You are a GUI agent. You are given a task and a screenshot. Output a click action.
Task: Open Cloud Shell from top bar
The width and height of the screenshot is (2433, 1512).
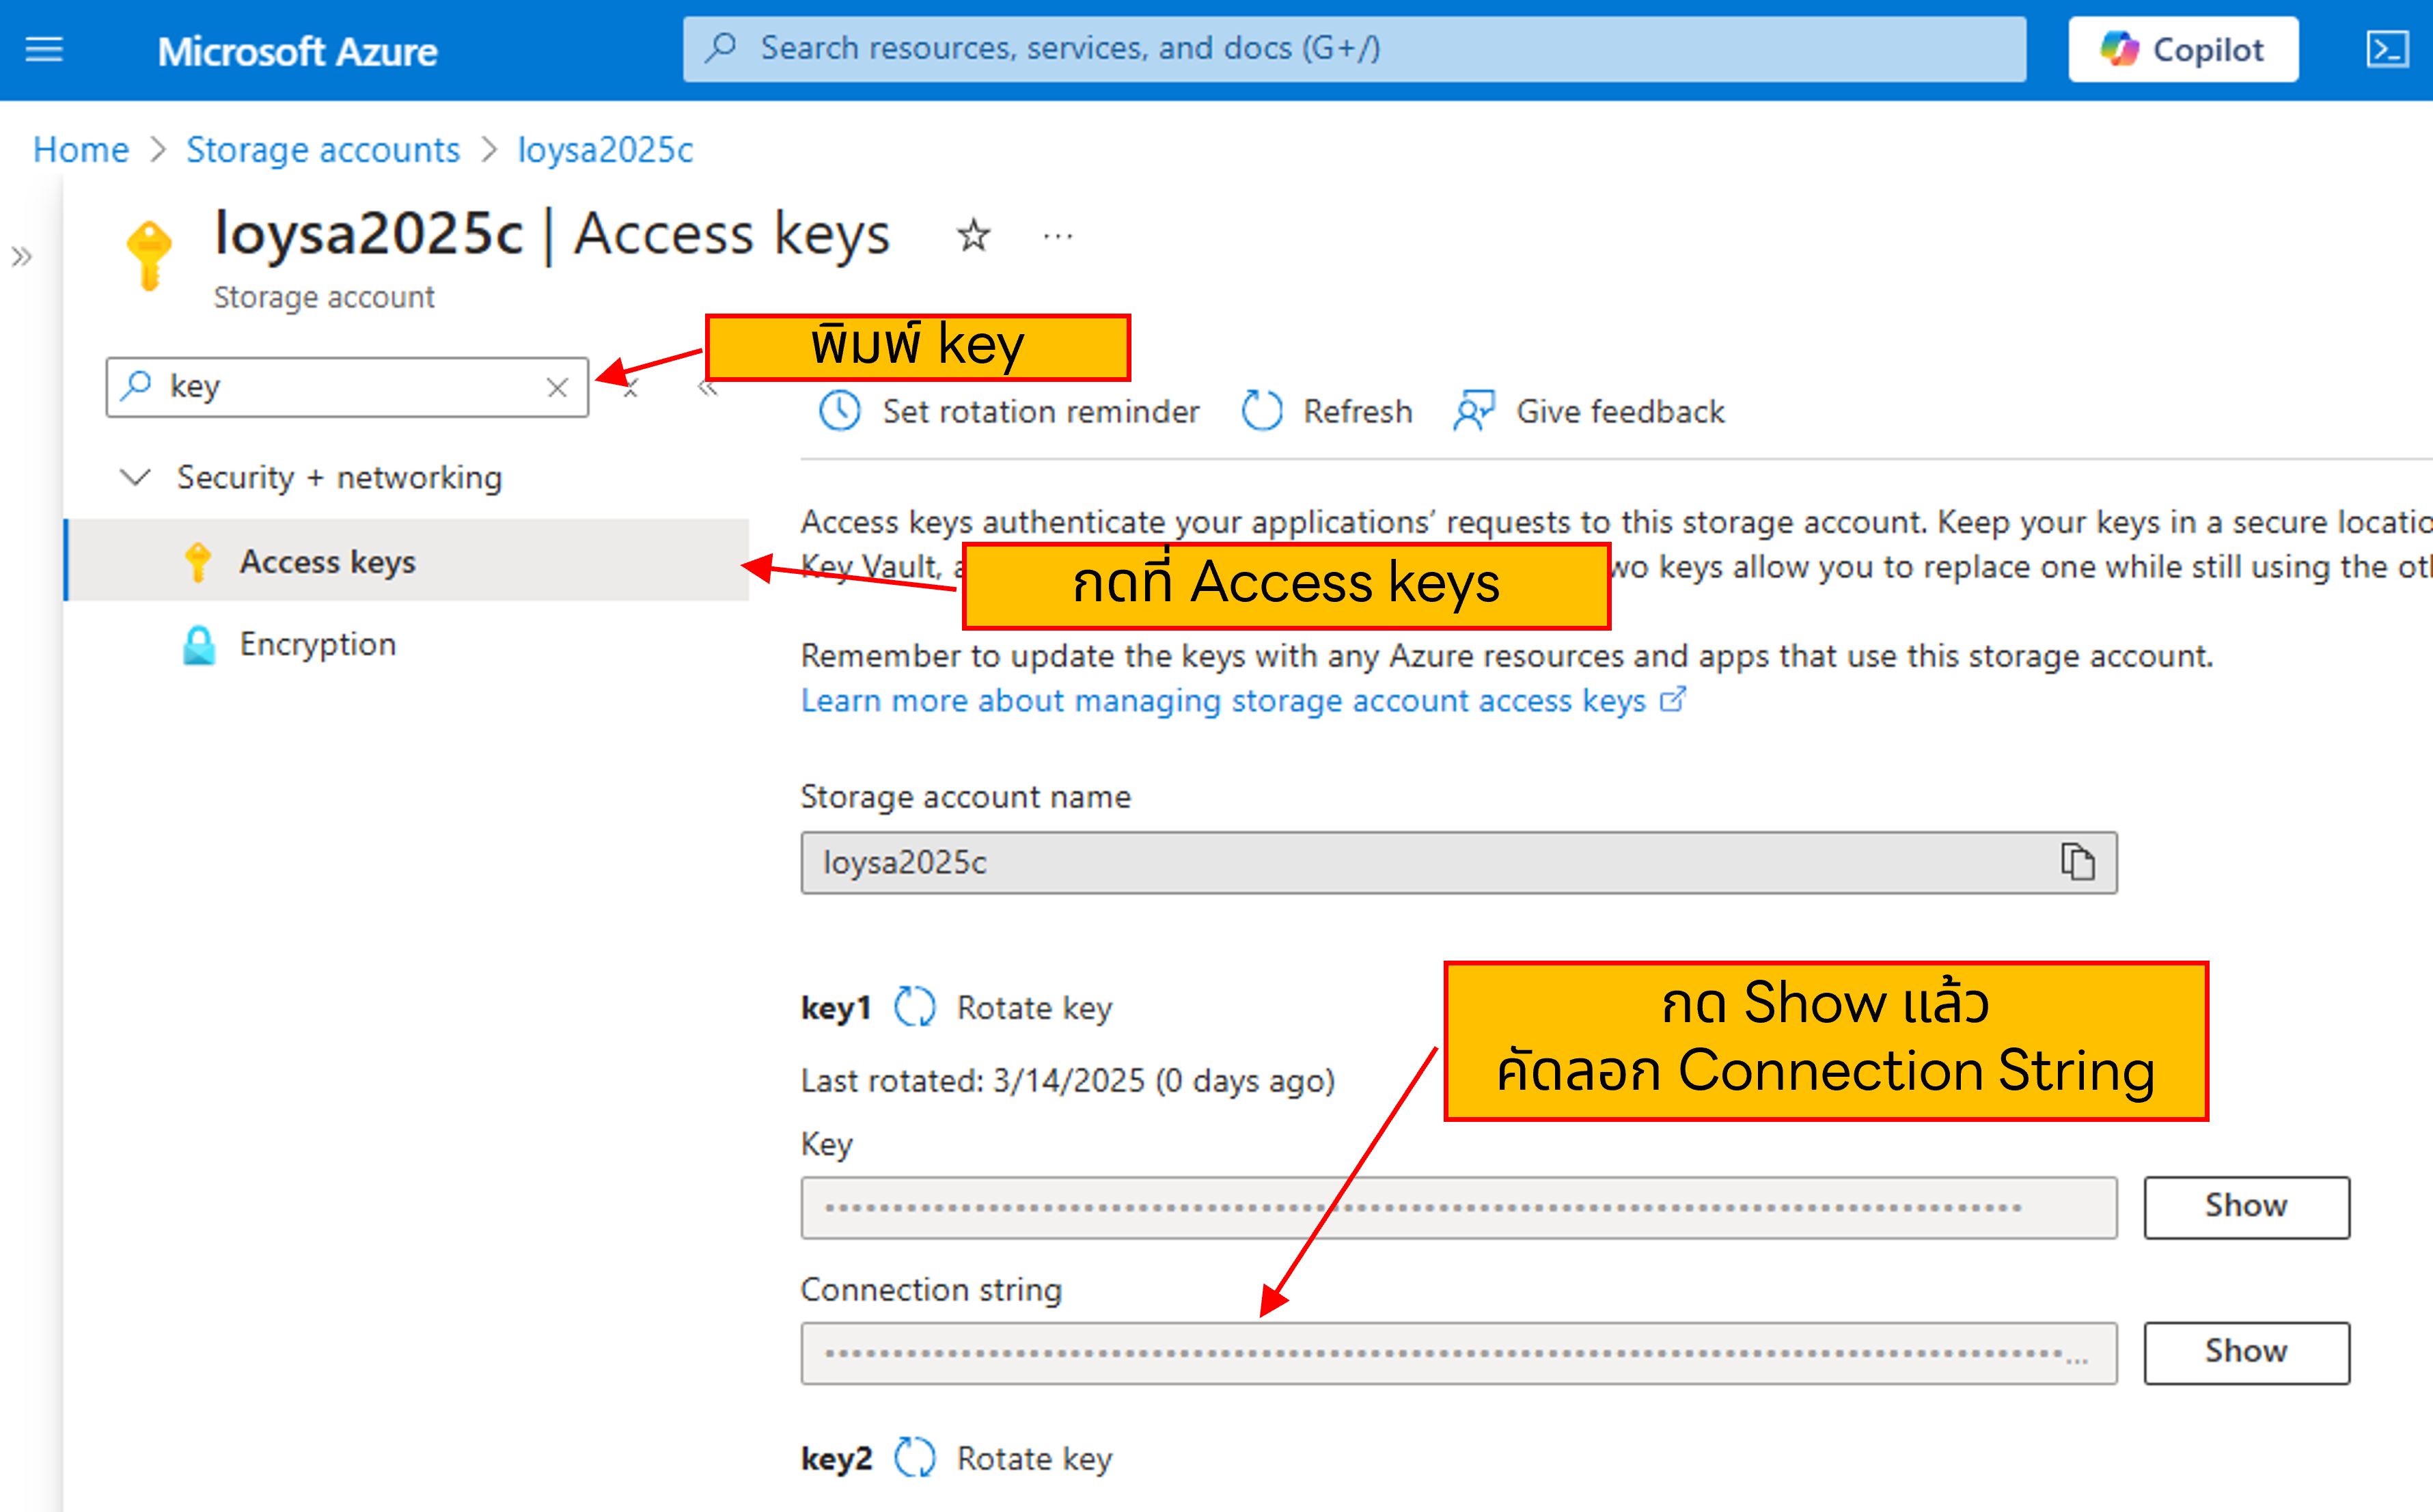point(2387,49)
